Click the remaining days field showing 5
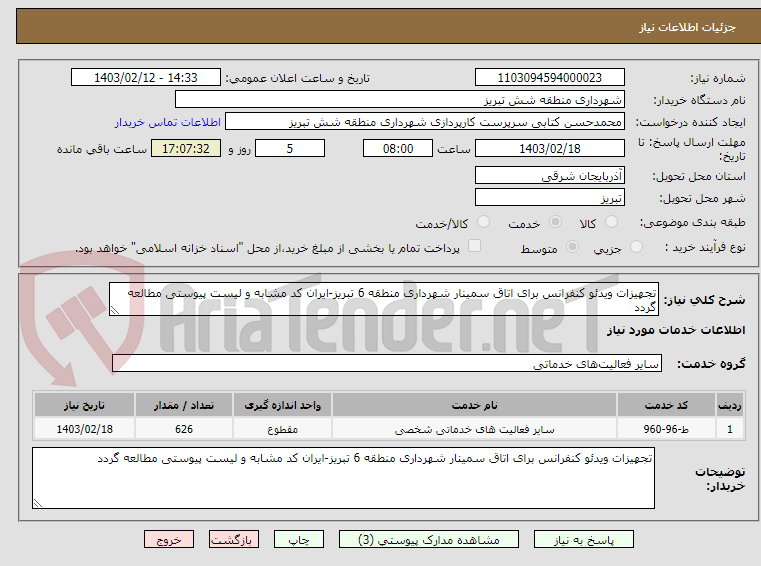The image size is (761, 566). tap(290, 149)
